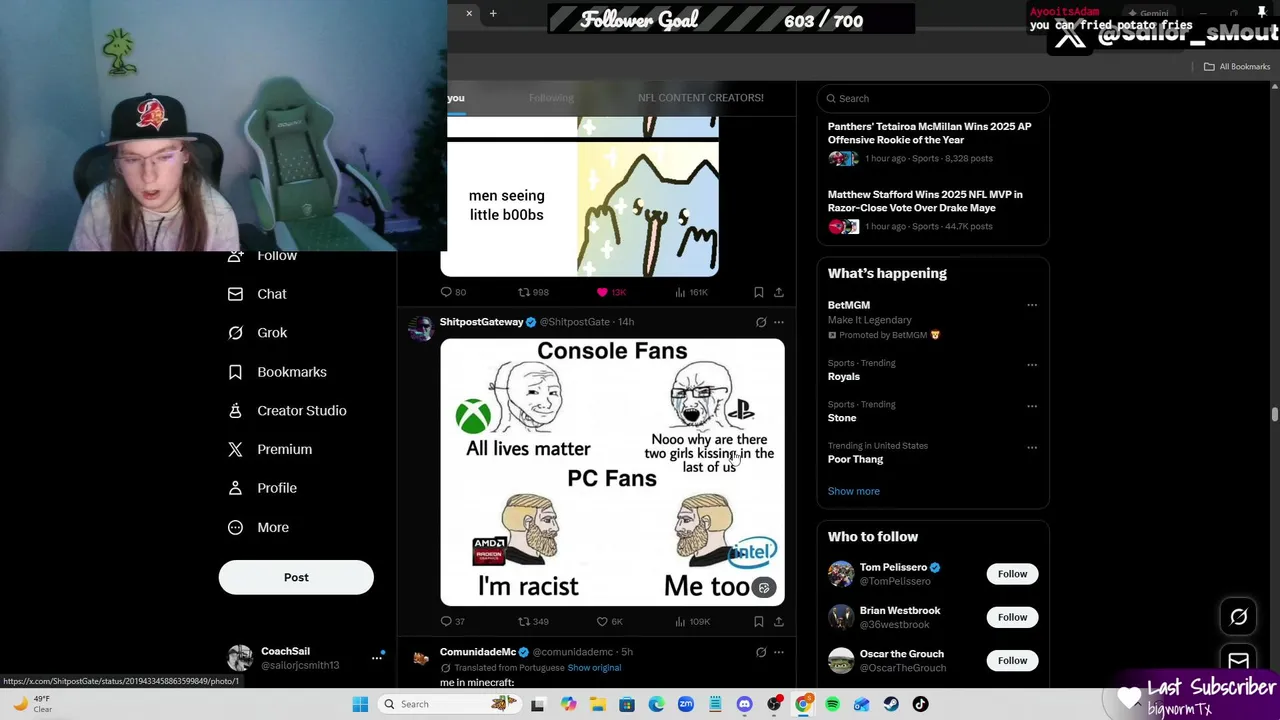The width and height of the screenshot is (1280, 720).
Task: Open ShitpostGateway profile name link
Action: 481,322
